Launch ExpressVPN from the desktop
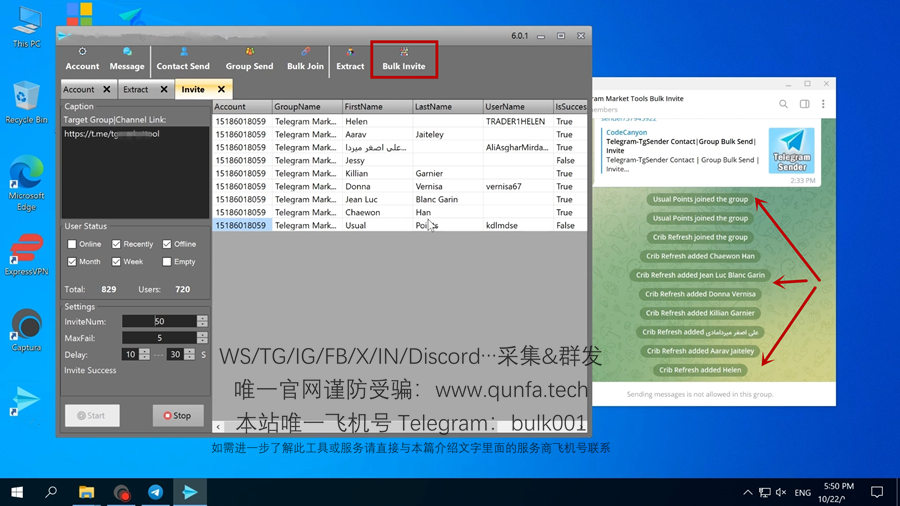 click(26, 255)
